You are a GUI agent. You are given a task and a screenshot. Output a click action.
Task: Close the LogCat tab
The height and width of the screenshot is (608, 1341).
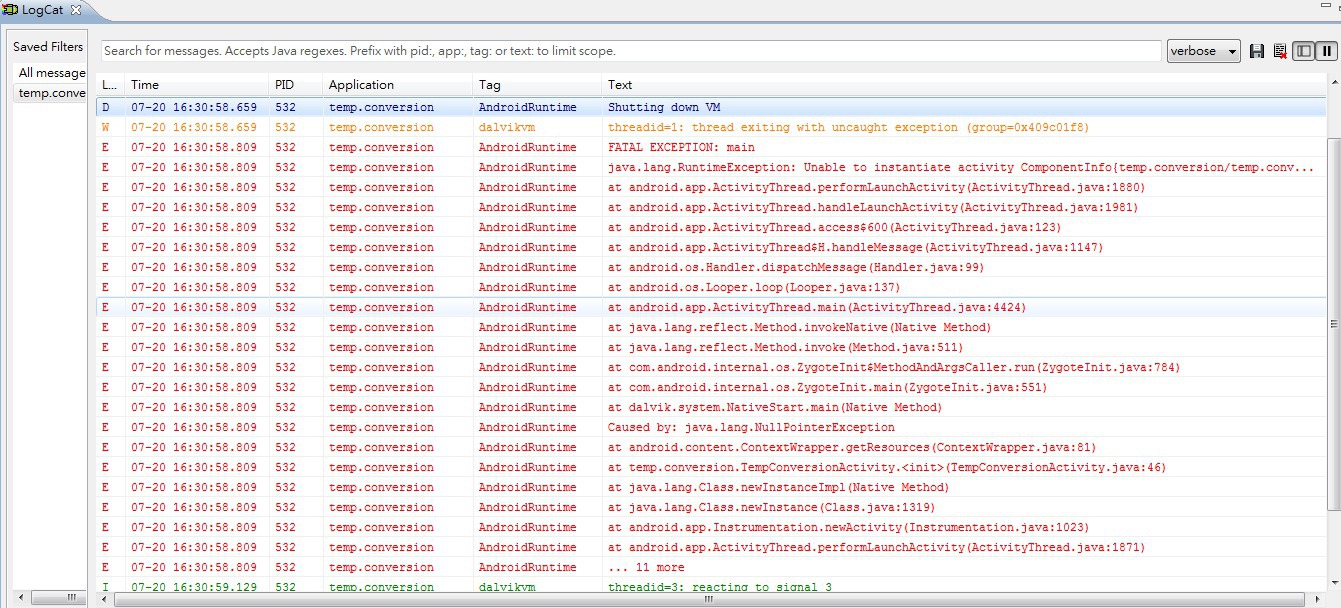(x=76, y=10)
